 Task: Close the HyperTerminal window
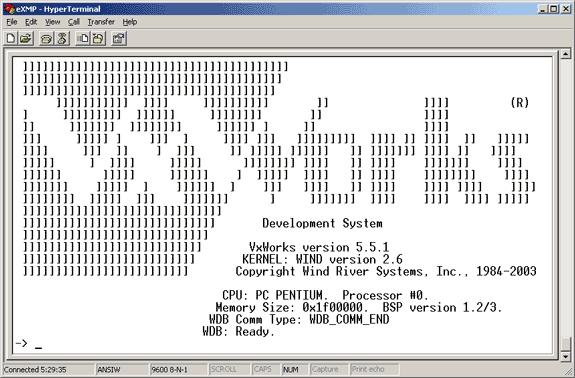pyautogui.click(x=566, y=9)
